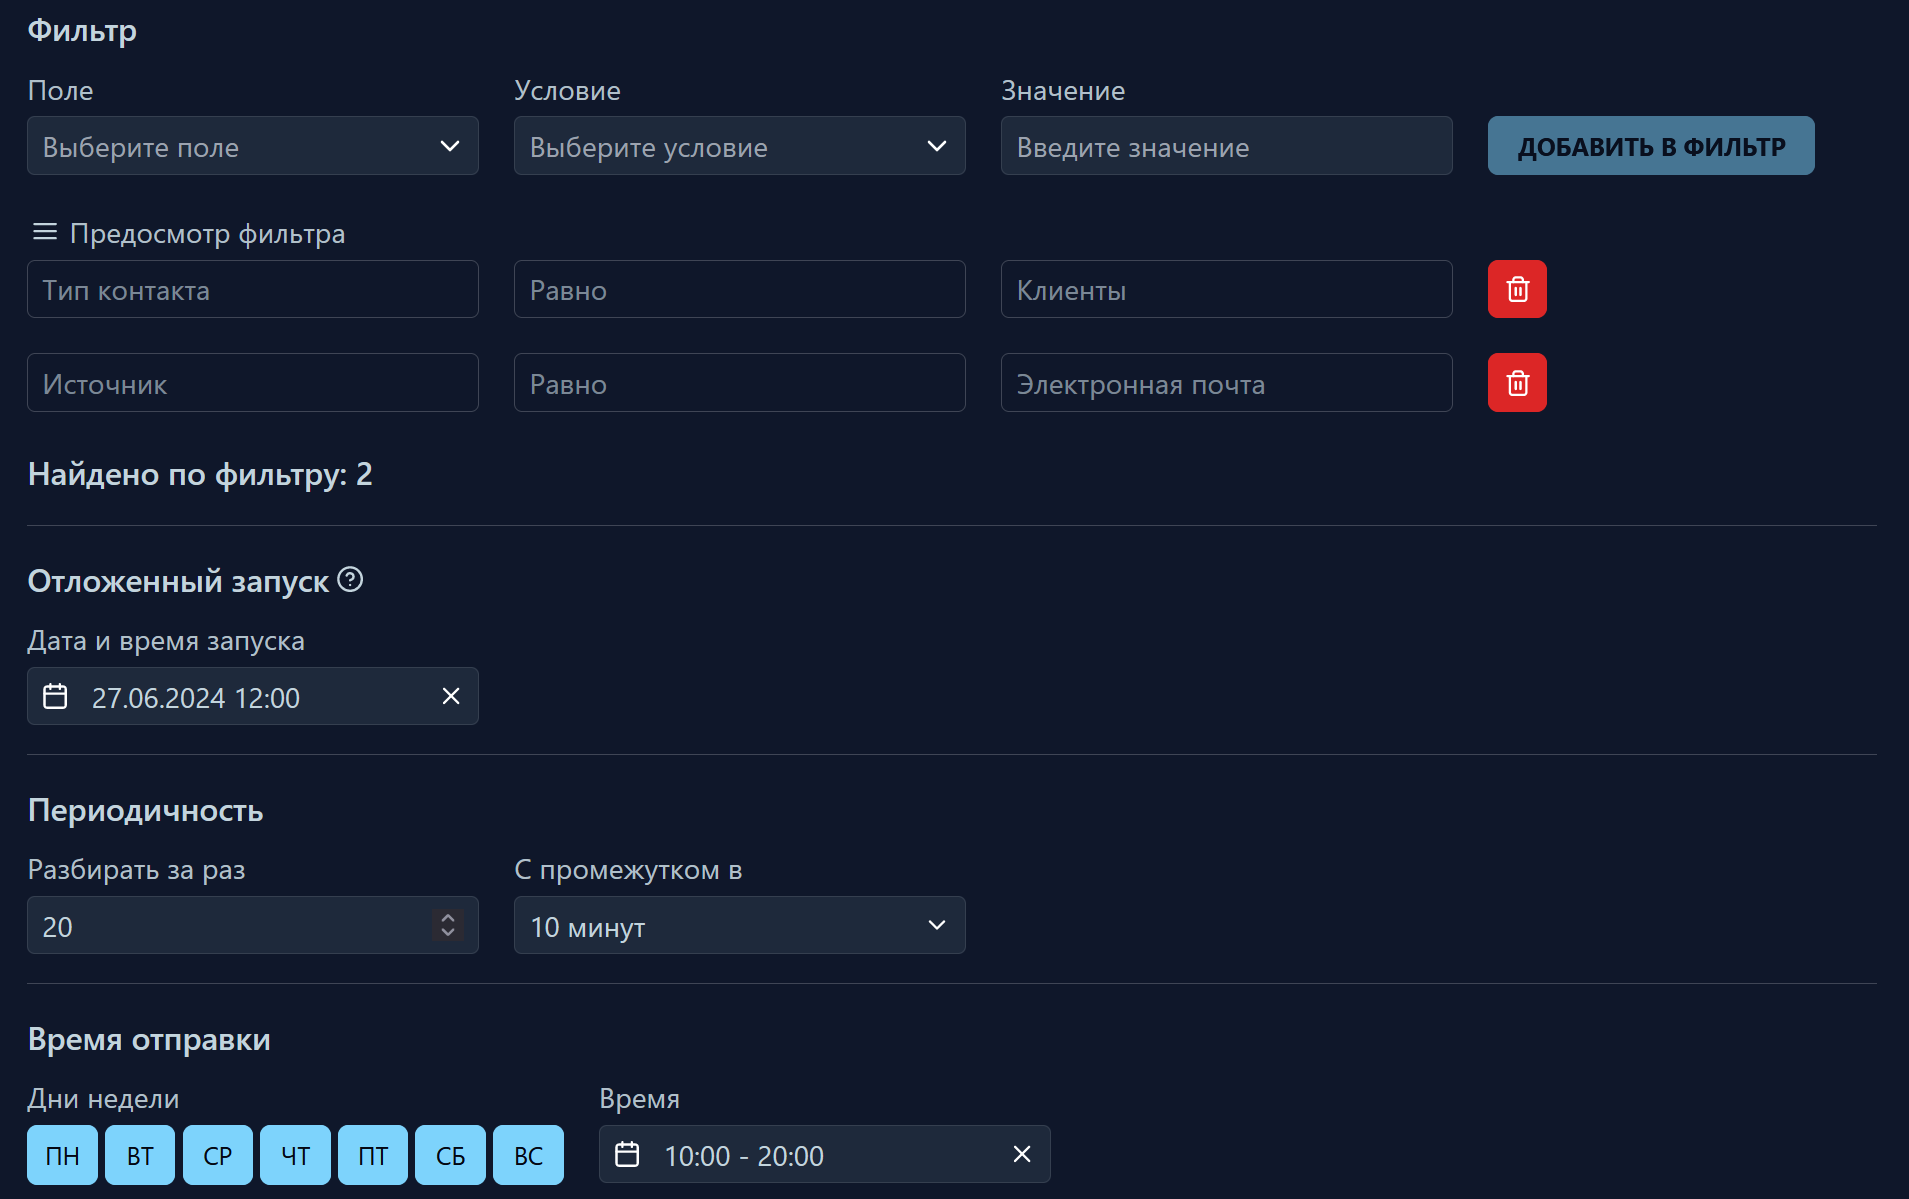1909x1199 pixels.
Task: Click the Электронная почта value field
Action: click(x=1226, y=383)
